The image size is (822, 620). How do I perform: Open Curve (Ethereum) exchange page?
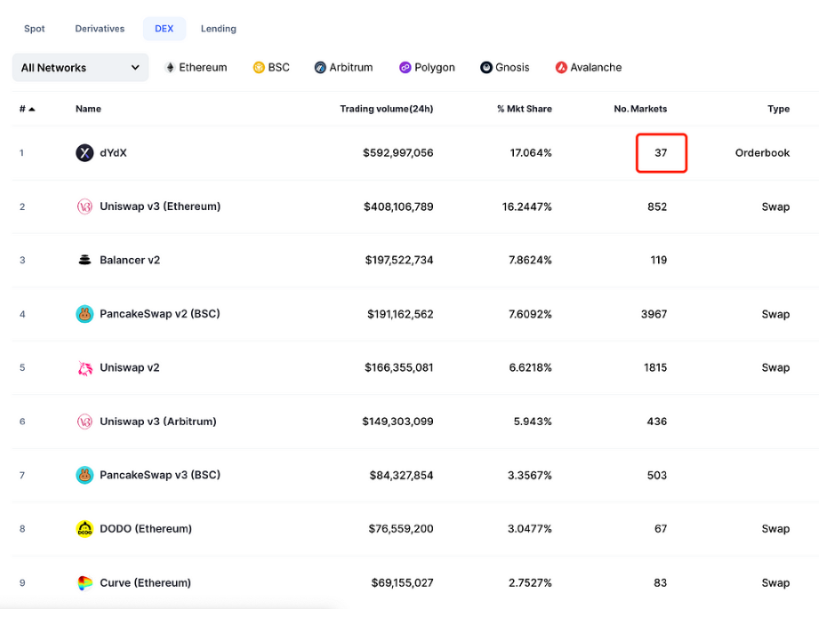[x=145, y=583]
